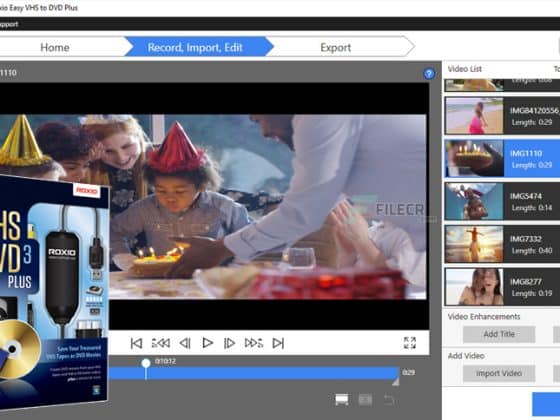Click the Import Video button
The height and width of the screenshot is (420, 560).
click(499, 374)
